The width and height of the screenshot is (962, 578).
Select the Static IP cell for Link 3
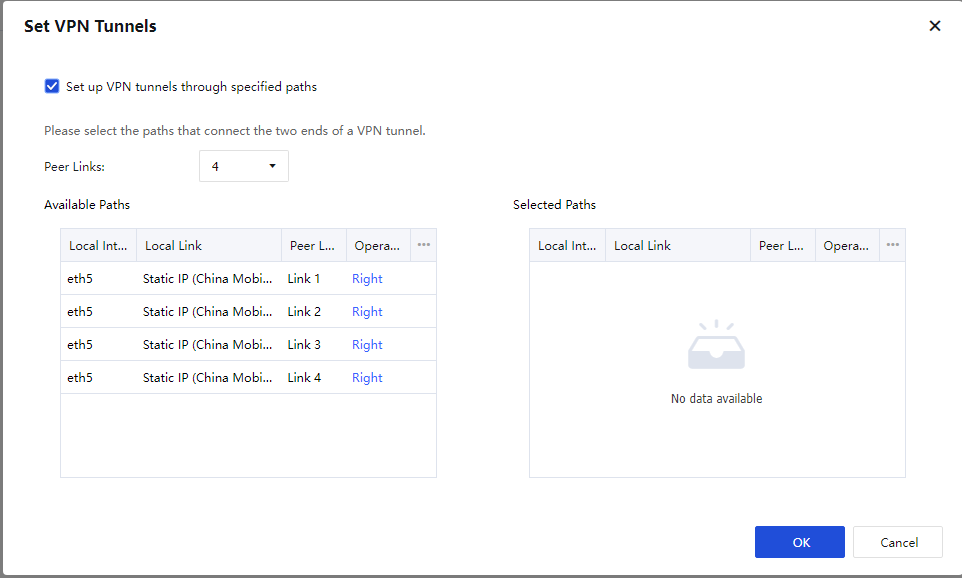click(207, 345)
